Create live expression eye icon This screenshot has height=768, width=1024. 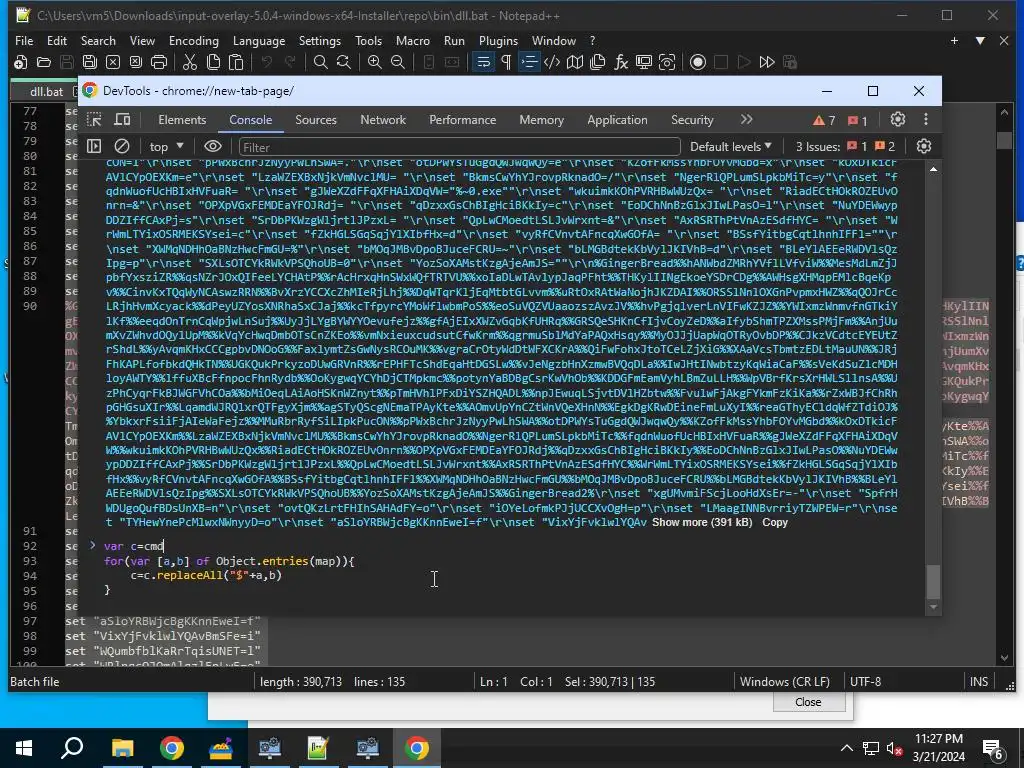[x=213, y=146]
